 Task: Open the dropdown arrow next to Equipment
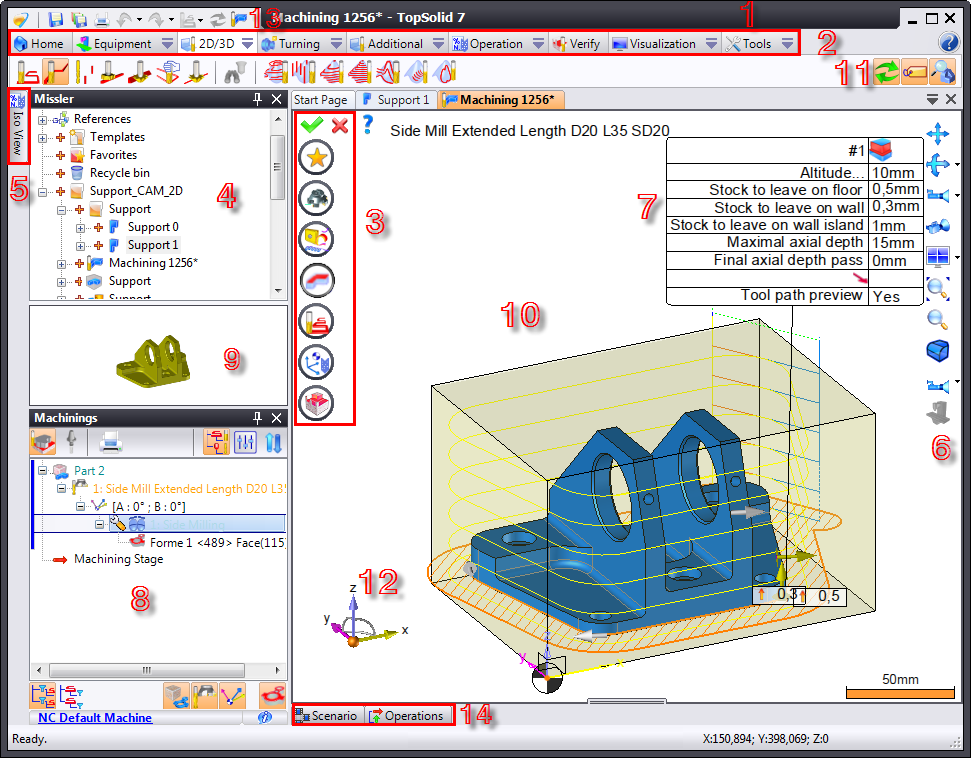pyautogui.click(x=167, y=44)
